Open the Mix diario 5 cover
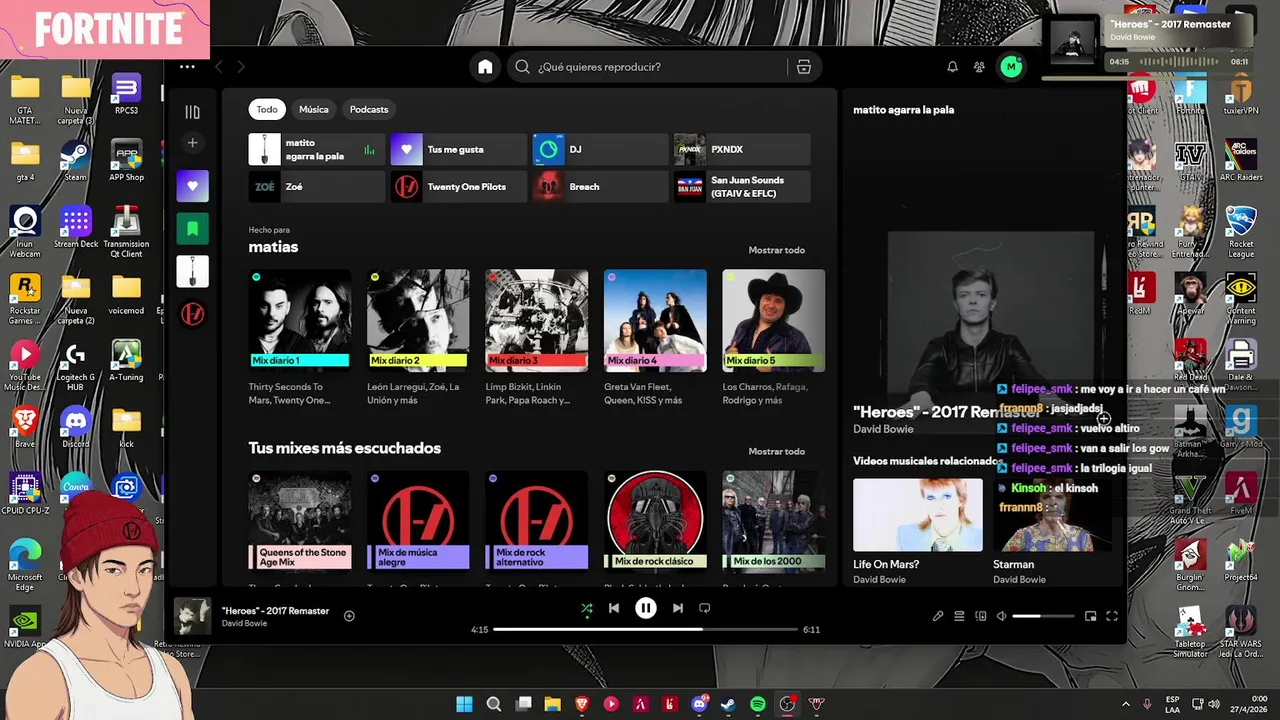Viewport: 1280px width, 720px height. (x=774, y=320)
